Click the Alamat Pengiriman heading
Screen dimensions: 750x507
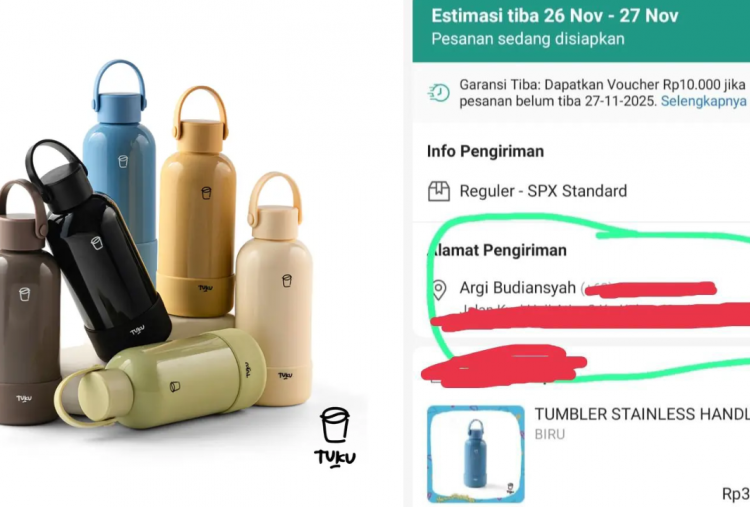click(497, 250)
